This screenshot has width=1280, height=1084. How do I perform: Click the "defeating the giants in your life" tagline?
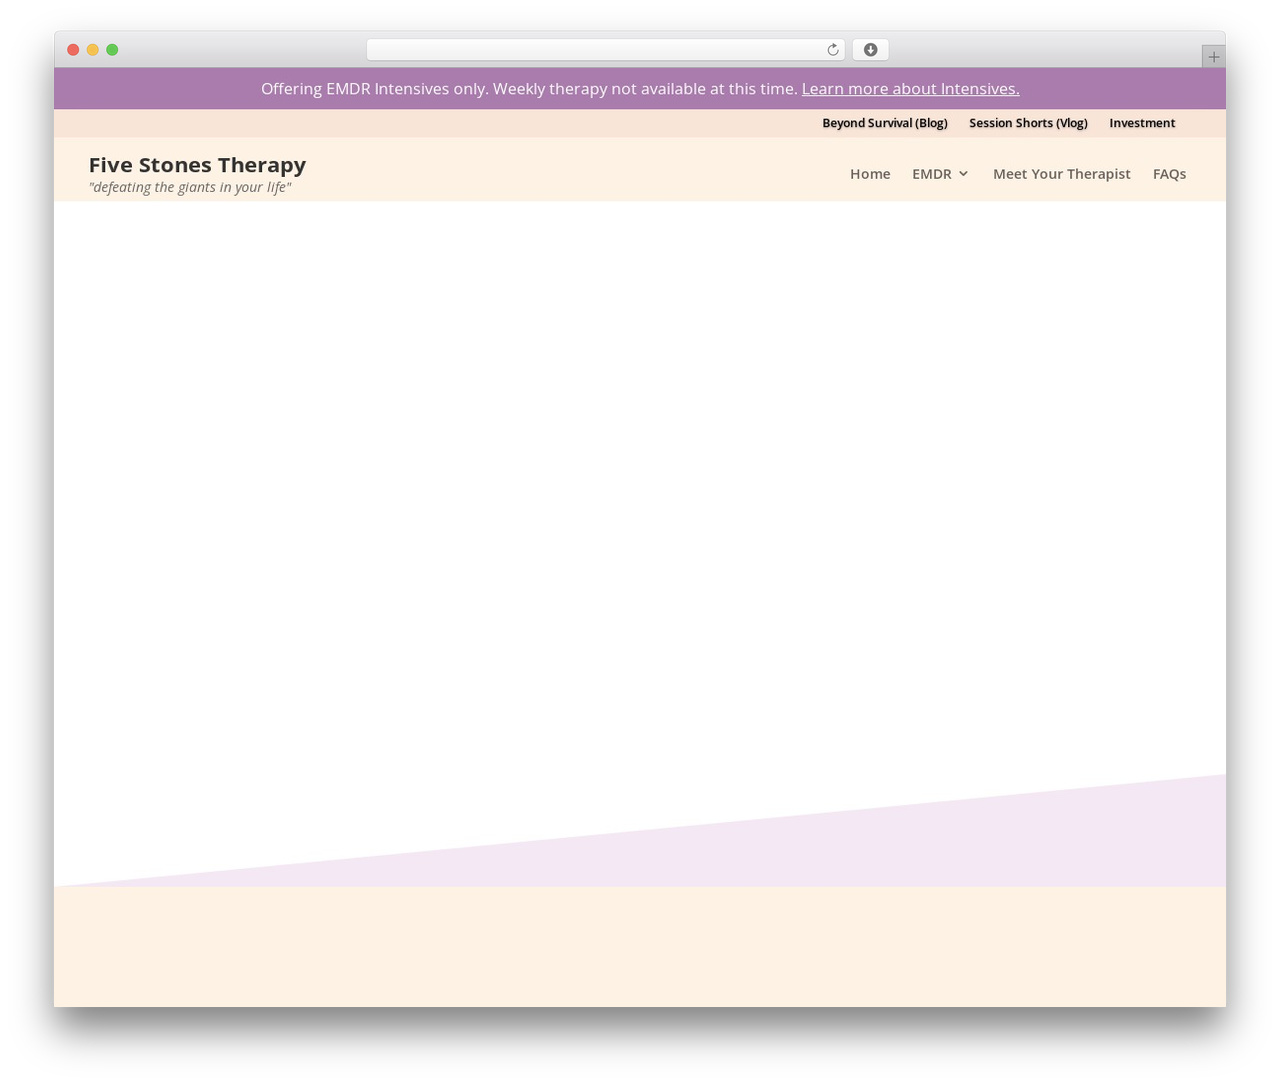[x=190, y=188]
